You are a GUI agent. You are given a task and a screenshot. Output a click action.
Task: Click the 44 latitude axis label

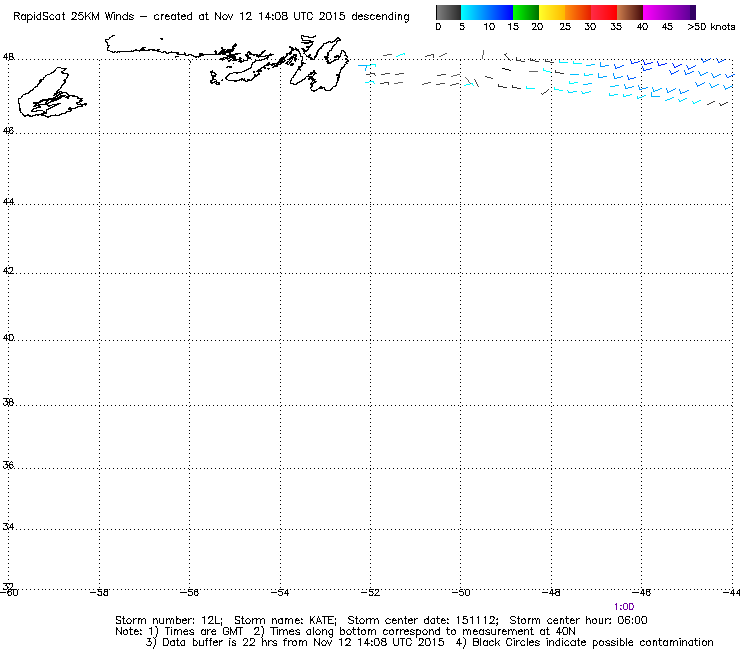pyautogui.click(x=8, y=202)
